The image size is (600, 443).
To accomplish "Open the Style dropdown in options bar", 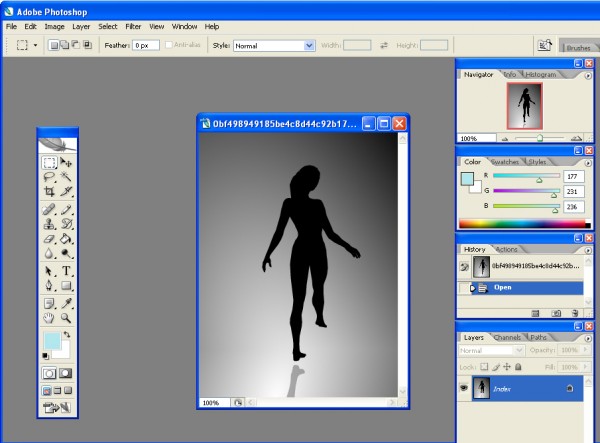I will (x=274, y=45).
